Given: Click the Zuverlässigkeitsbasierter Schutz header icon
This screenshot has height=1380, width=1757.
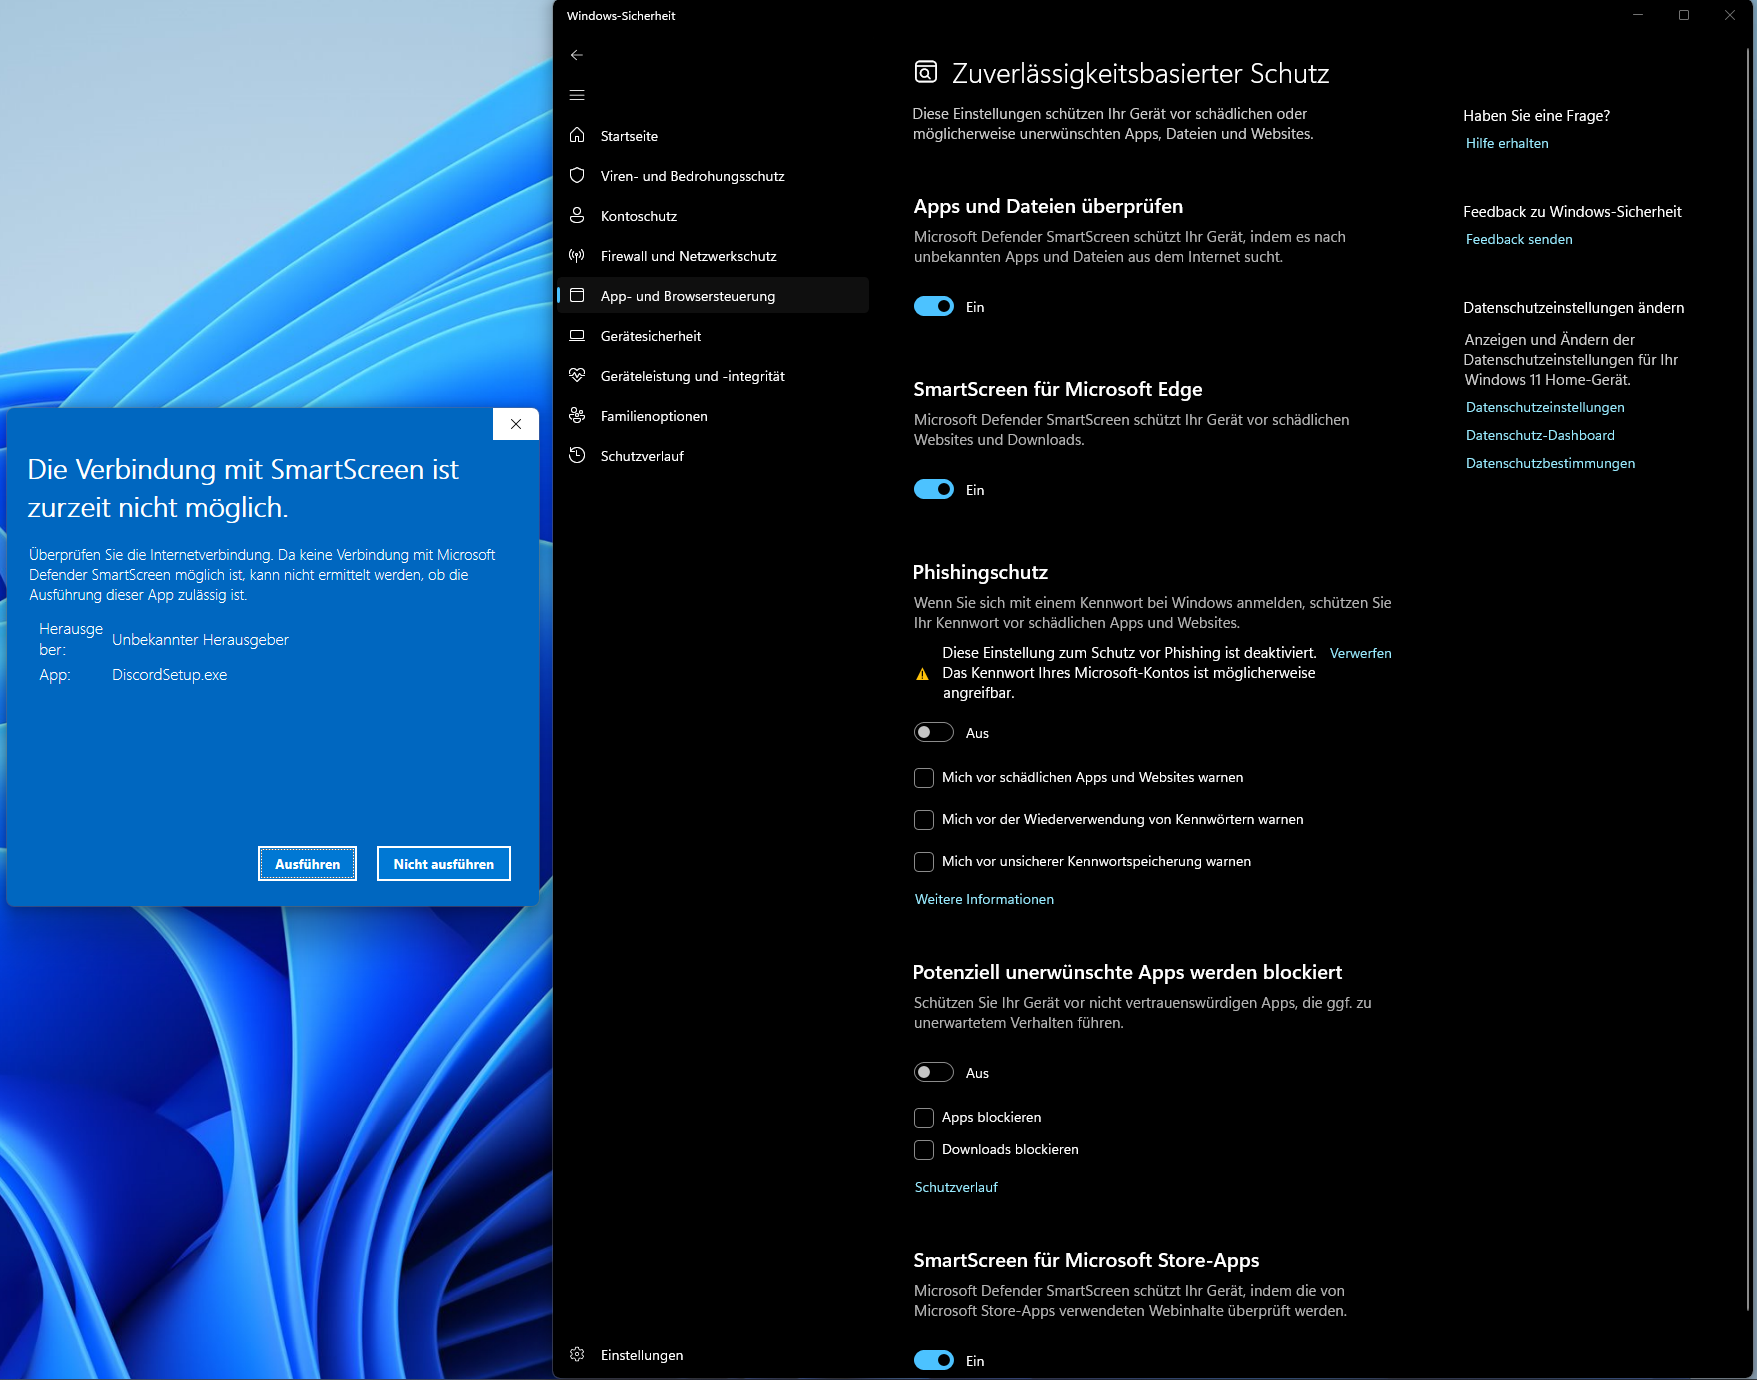Looking at the screenshot, I should (926, 72).
